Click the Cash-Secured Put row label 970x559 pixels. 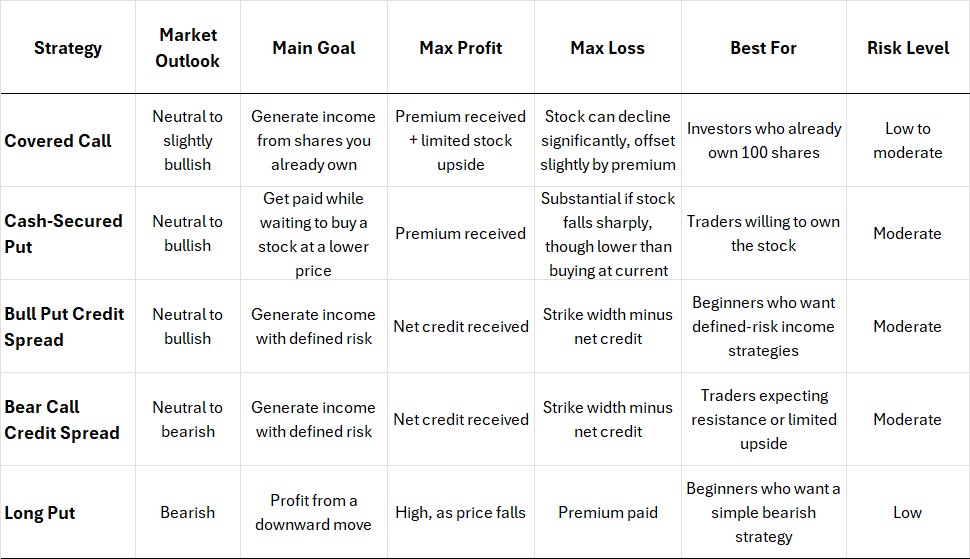coord(63,233)
